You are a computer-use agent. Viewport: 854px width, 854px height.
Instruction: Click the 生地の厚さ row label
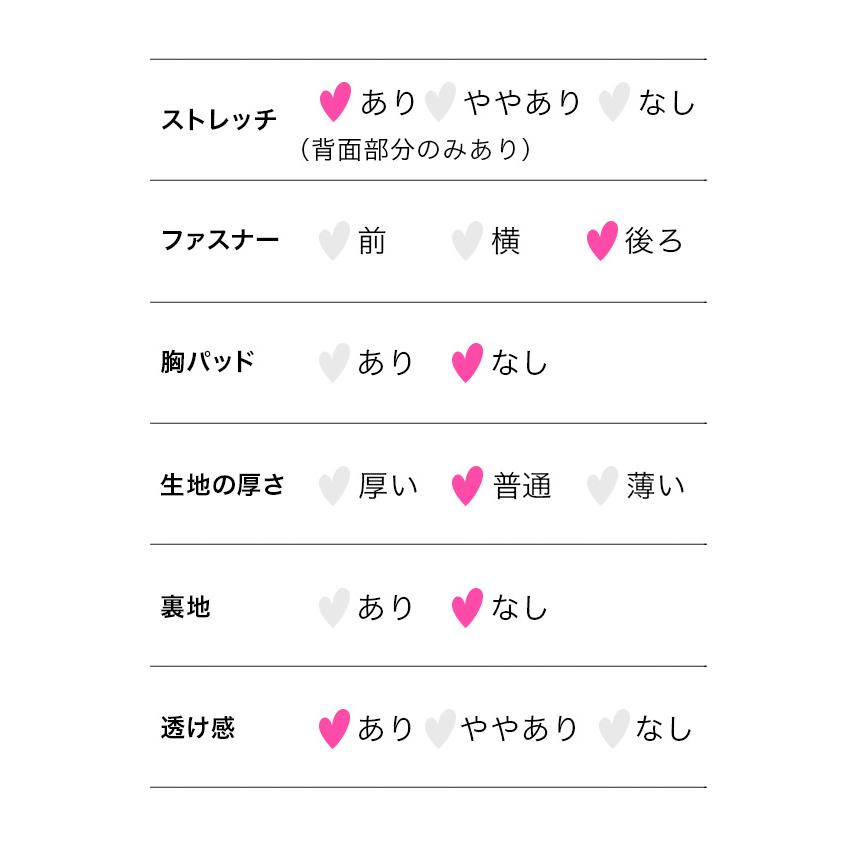point(223,485)
